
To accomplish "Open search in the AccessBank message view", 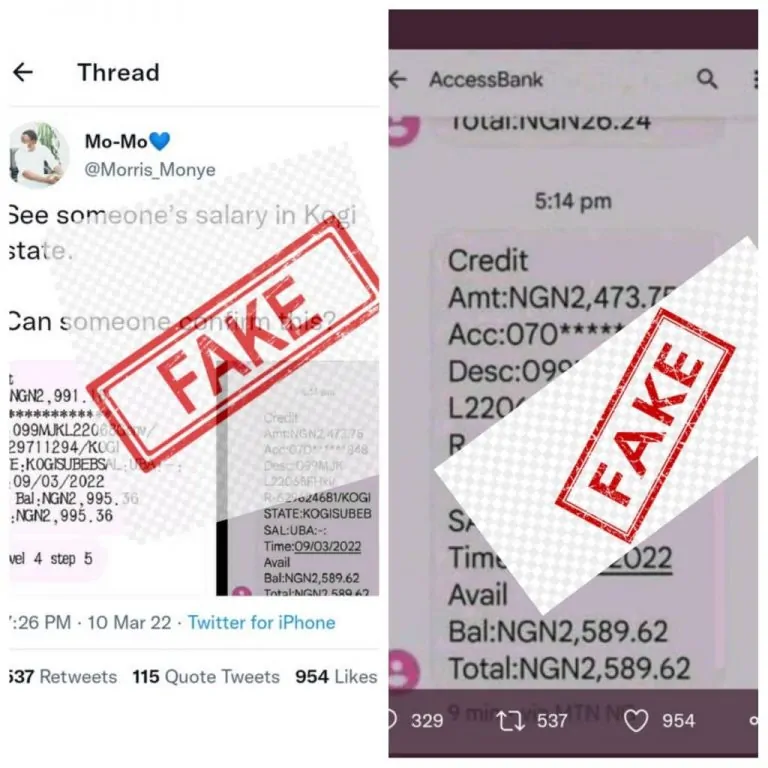I will [x=707, y=78].
